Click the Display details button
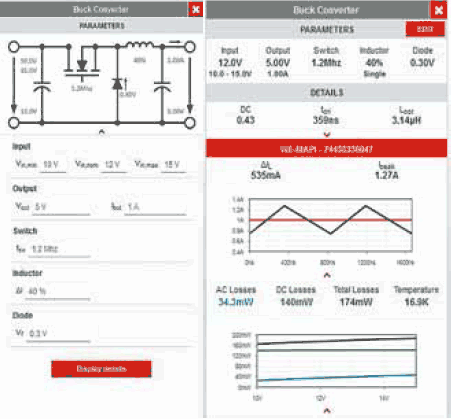Viewport: 451px width, 419px height. point(101,369)
